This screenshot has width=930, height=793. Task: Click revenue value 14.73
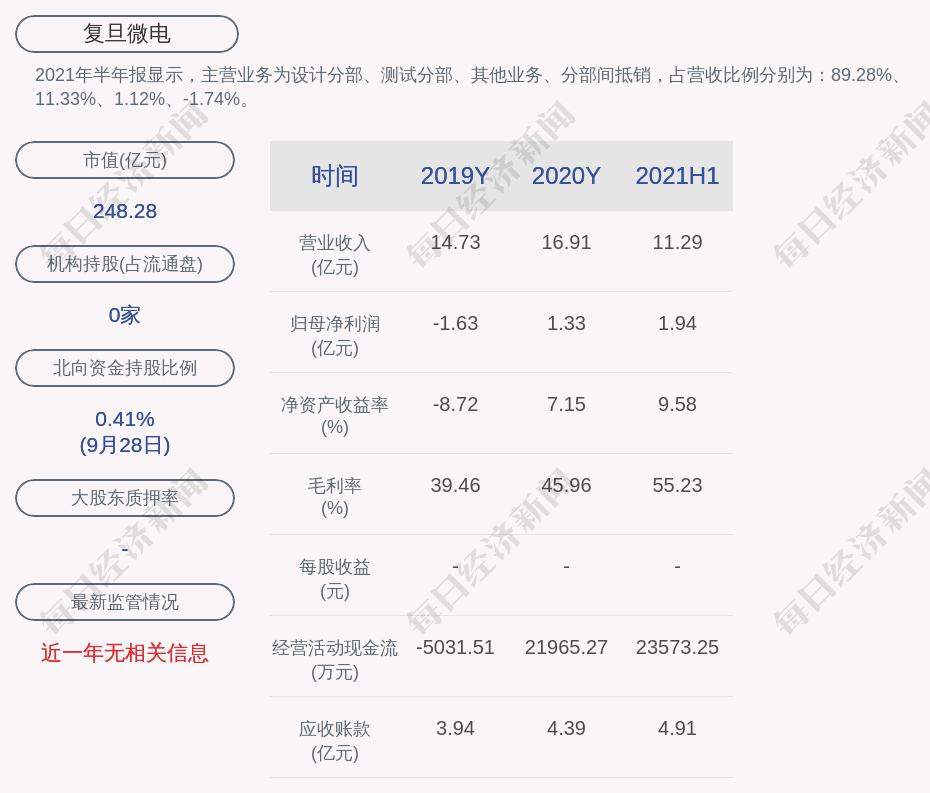pyautogui.click(x=455, y=243)
